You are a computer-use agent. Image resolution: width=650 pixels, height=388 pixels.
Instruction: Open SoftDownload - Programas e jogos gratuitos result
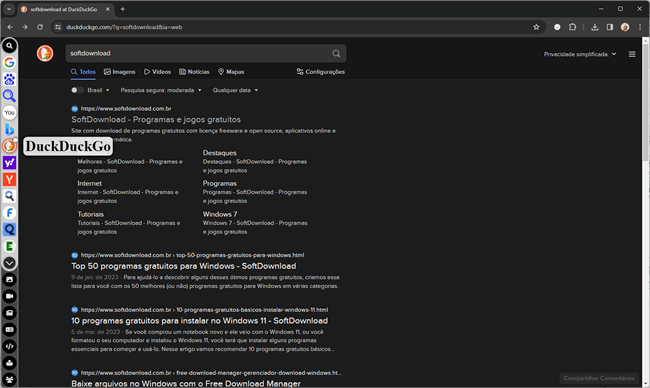click(156, 119)
